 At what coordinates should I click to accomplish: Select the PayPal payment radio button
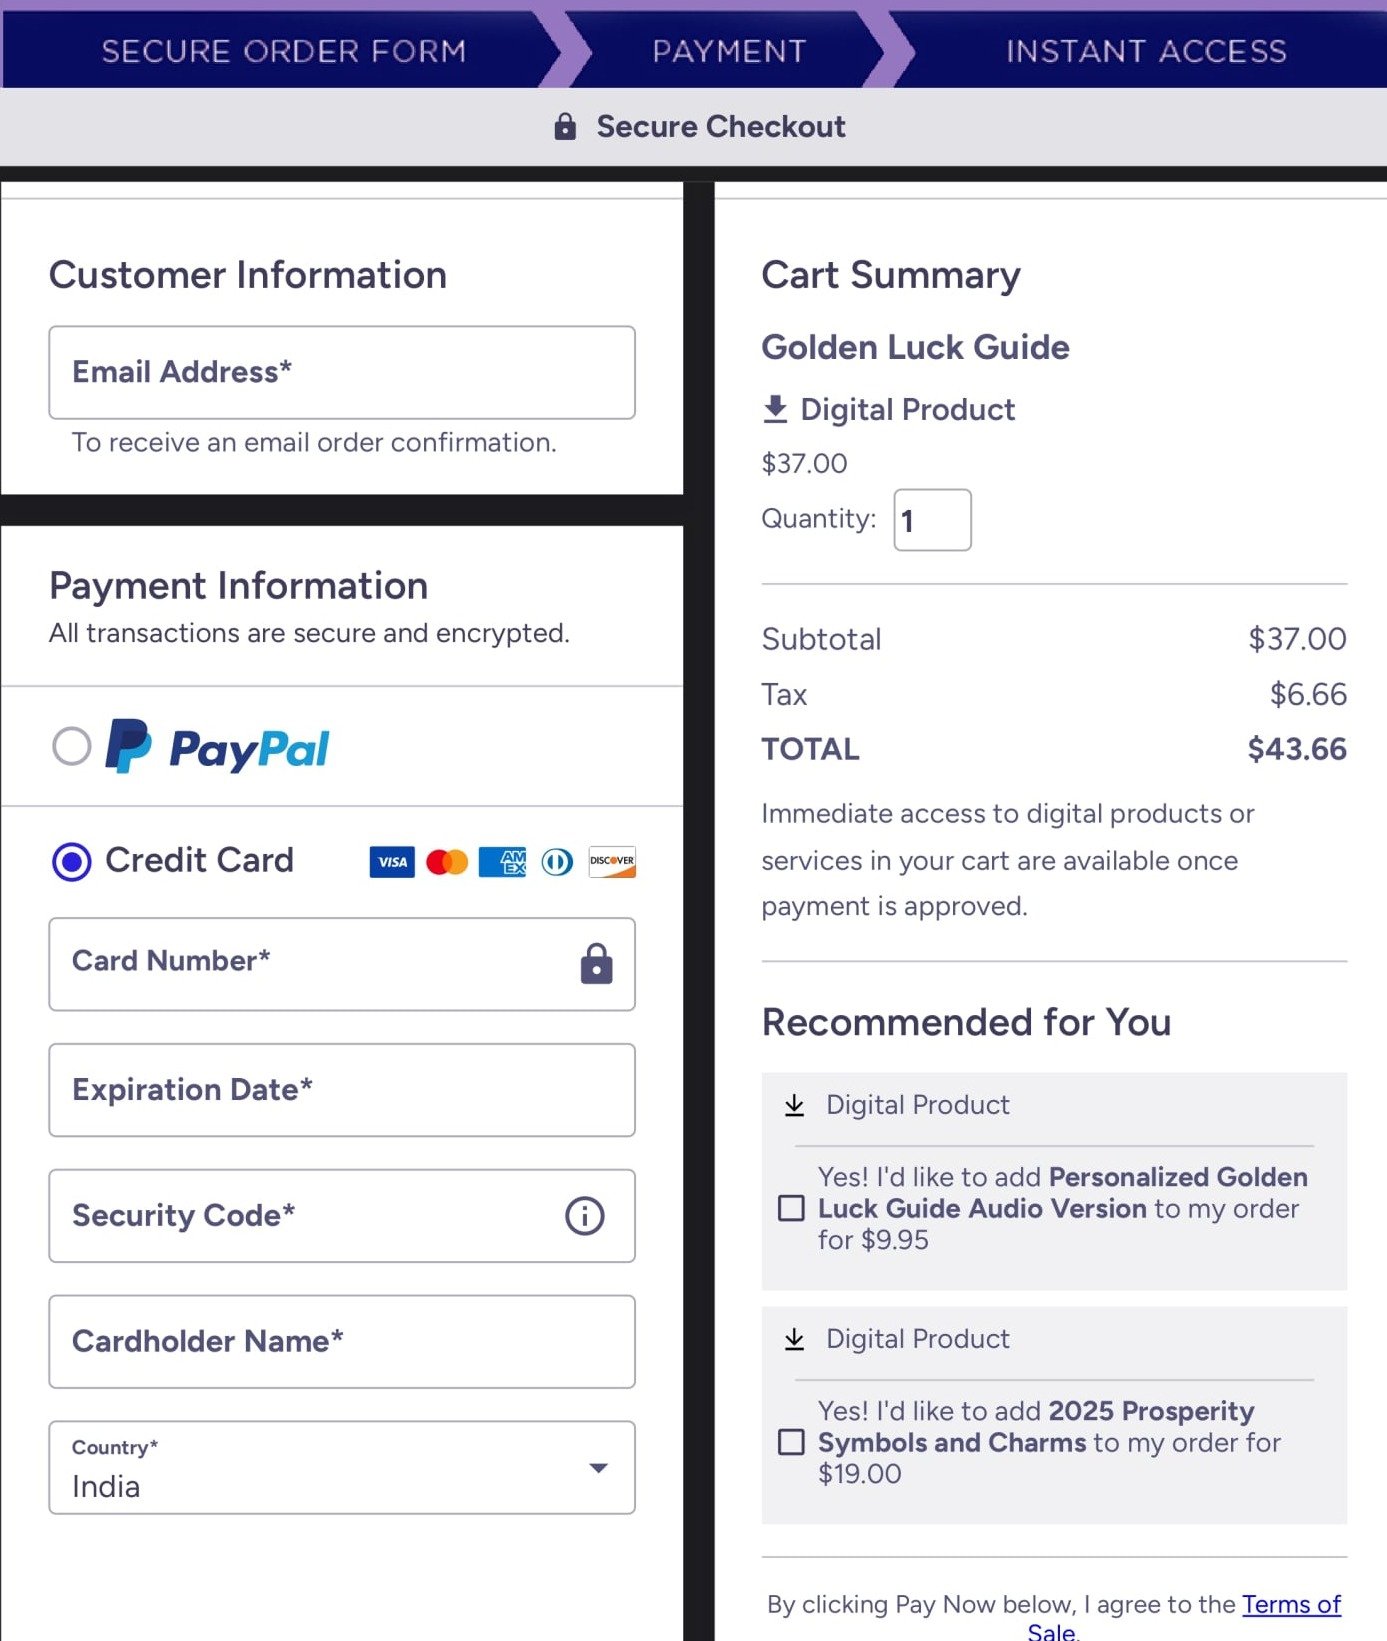[x=72, y=746]
